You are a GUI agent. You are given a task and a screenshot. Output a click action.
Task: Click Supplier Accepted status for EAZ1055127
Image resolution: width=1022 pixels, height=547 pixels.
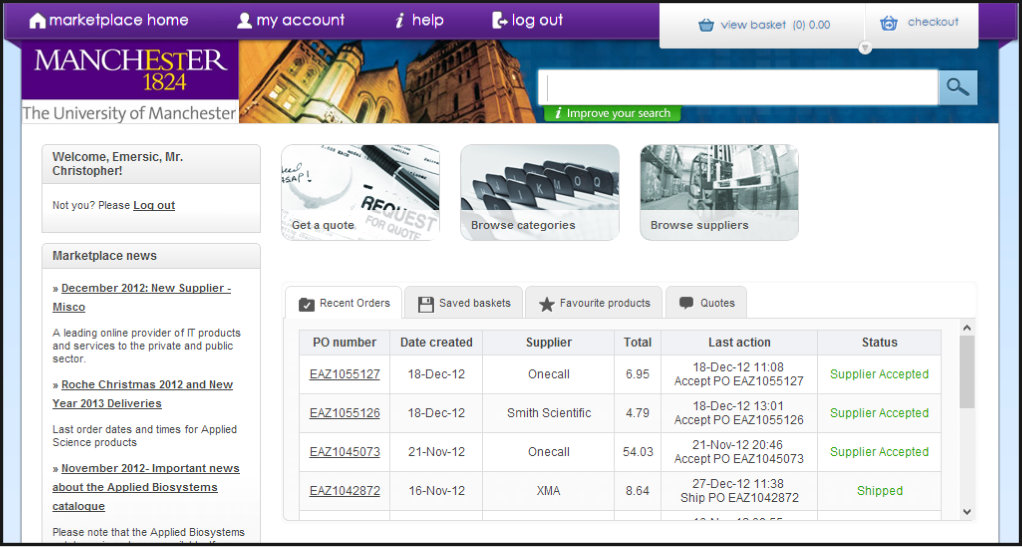pos(879,374)
